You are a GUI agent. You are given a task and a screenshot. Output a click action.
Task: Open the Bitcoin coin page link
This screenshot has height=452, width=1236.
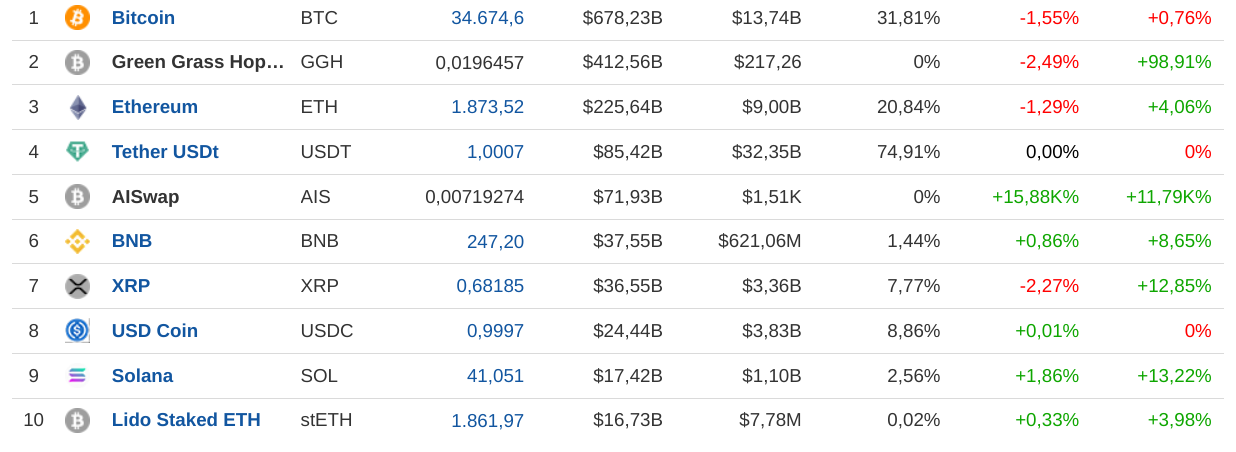coord(143,18)
